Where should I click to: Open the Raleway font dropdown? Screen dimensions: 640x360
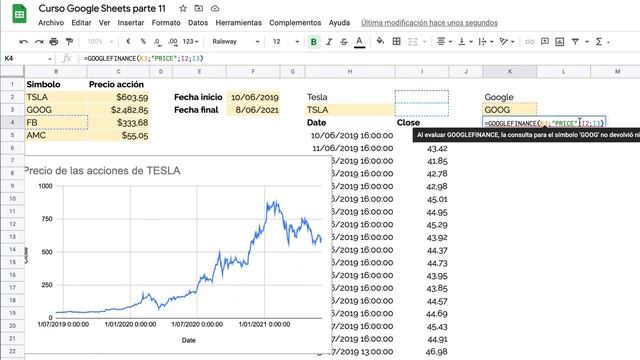(236, 42)
